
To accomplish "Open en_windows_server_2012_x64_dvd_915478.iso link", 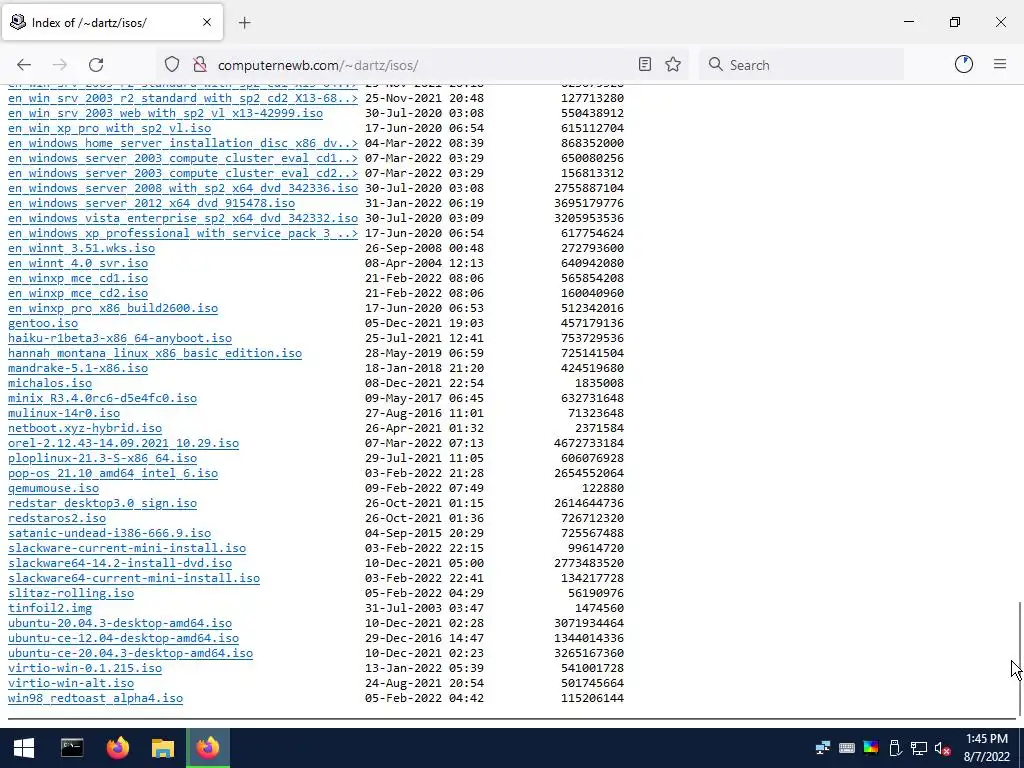I will [152, 203].
